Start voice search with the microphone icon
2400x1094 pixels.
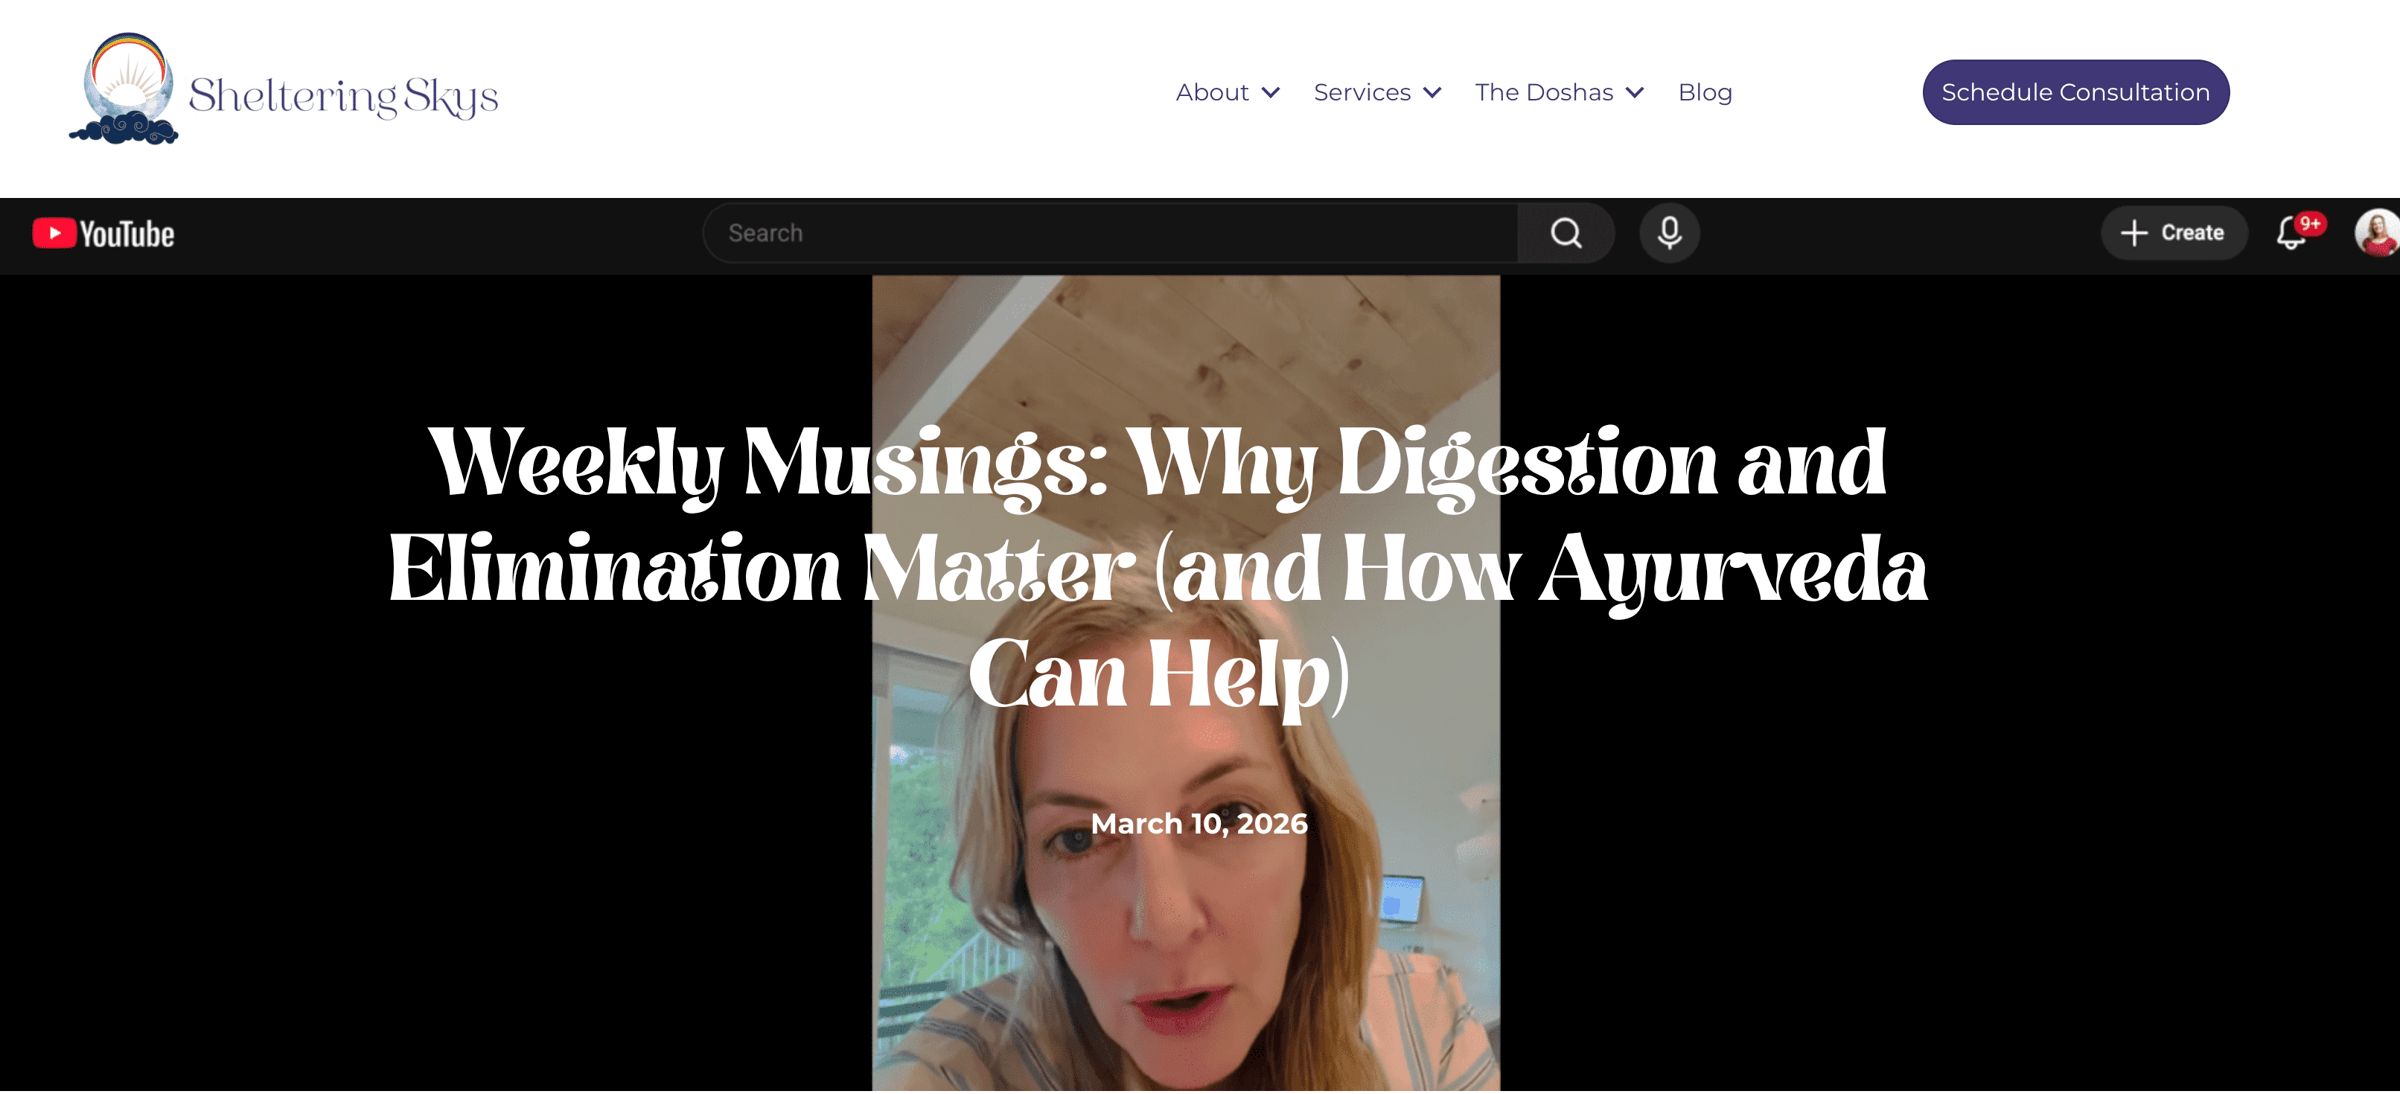(1668, 233)
